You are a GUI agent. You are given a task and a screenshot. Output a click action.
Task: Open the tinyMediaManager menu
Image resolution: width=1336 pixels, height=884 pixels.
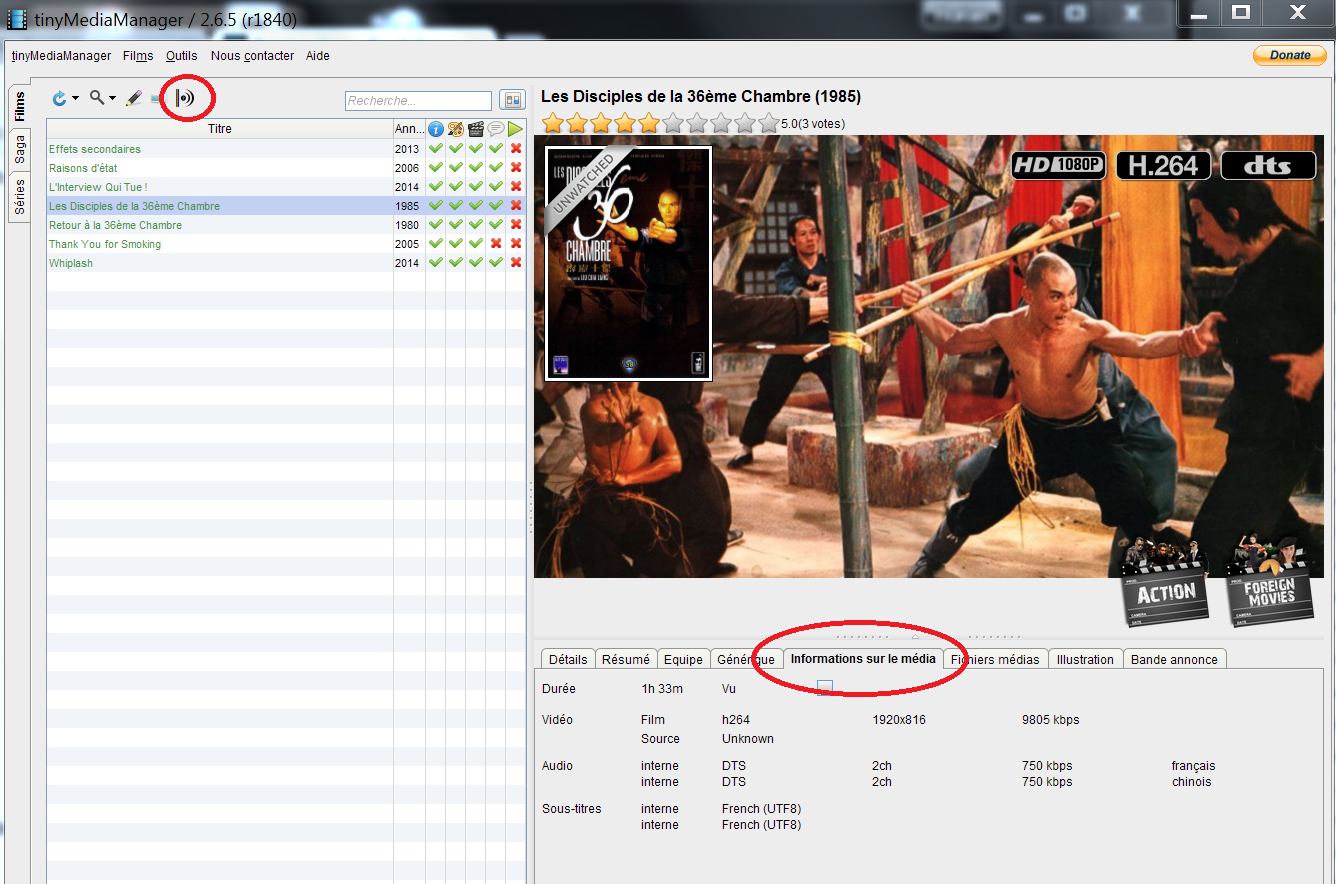61,56
